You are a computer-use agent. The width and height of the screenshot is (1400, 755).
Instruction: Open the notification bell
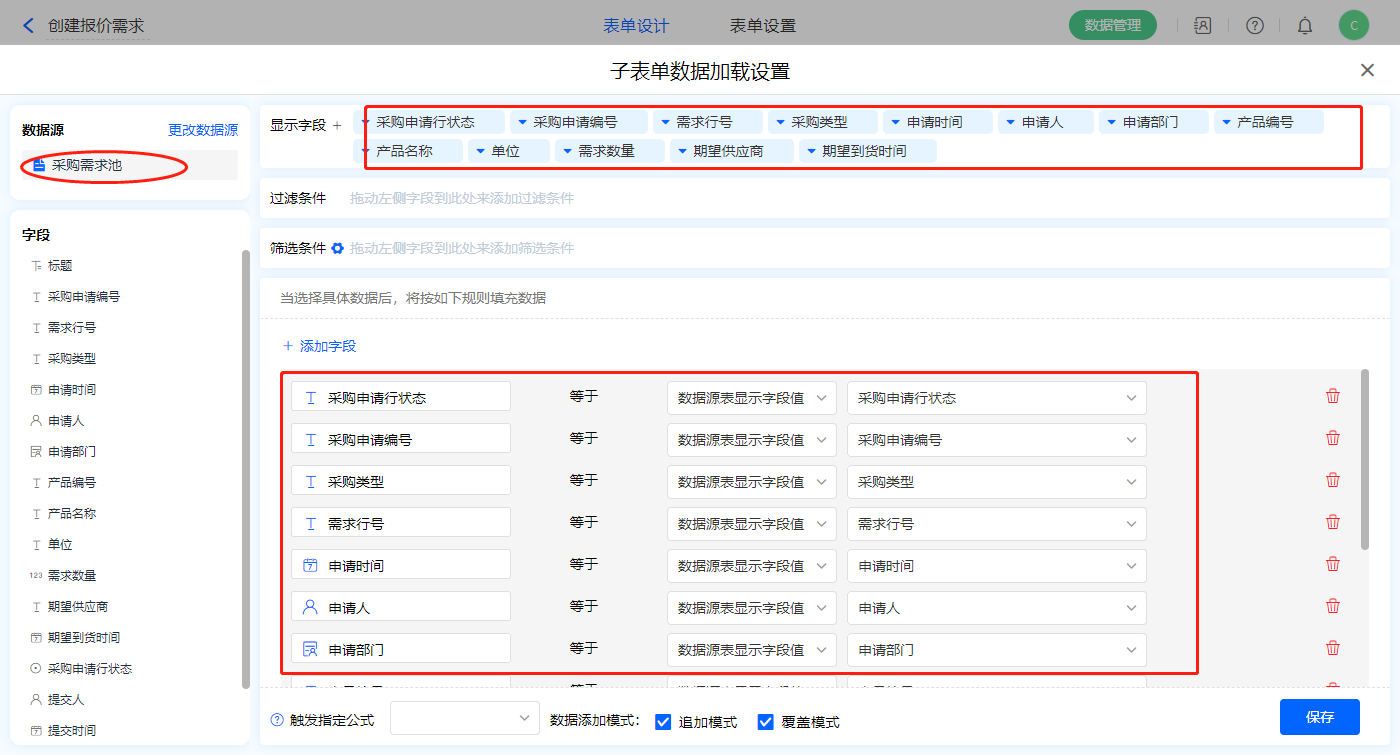(x=1305, y=26)
